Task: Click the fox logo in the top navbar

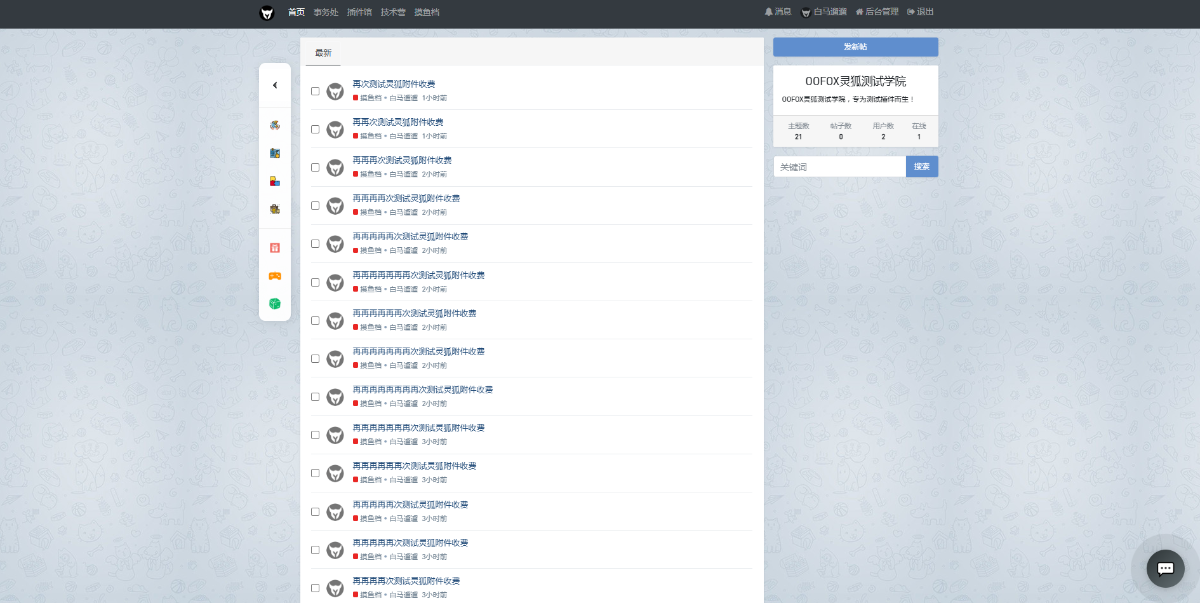Action: tap(267, 13)
